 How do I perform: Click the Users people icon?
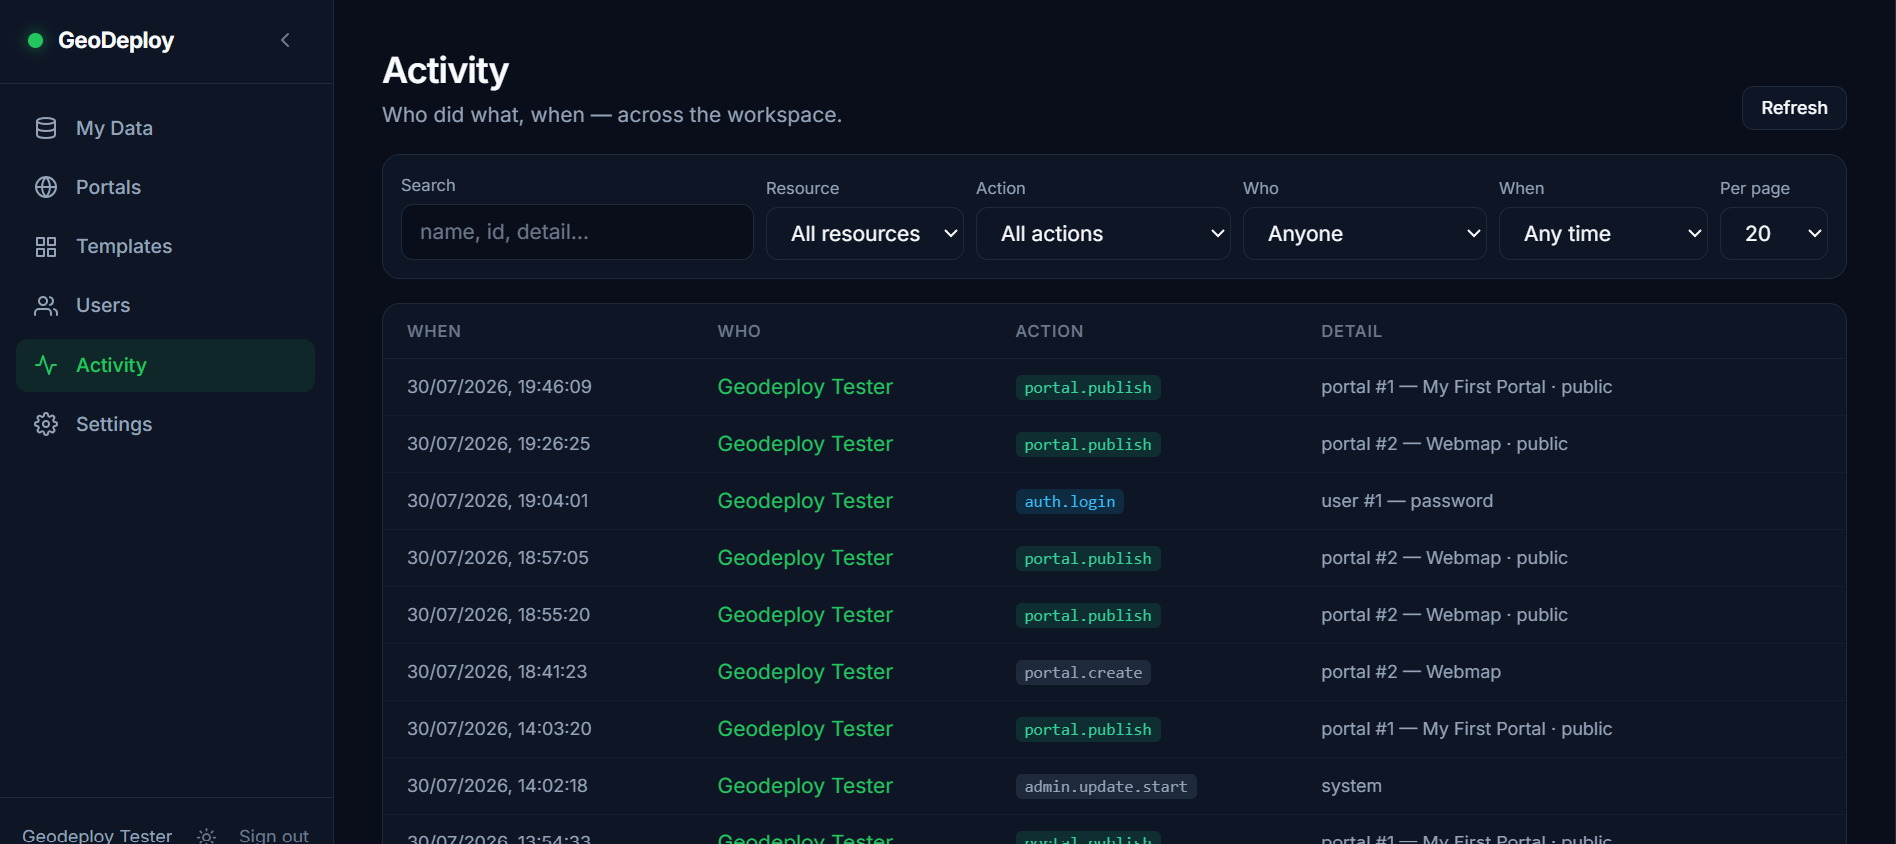(x=46, y=306)
